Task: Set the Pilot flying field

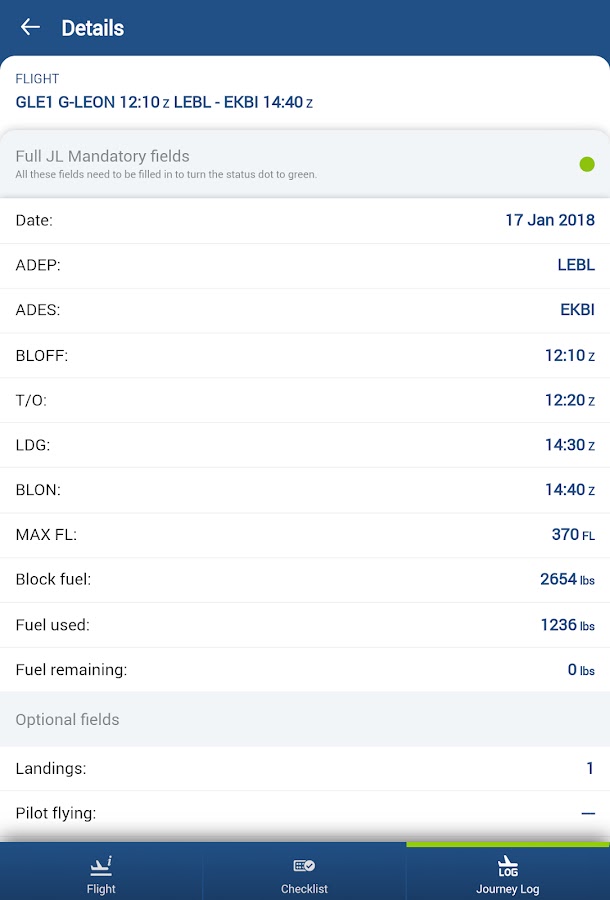Action: 587,813
